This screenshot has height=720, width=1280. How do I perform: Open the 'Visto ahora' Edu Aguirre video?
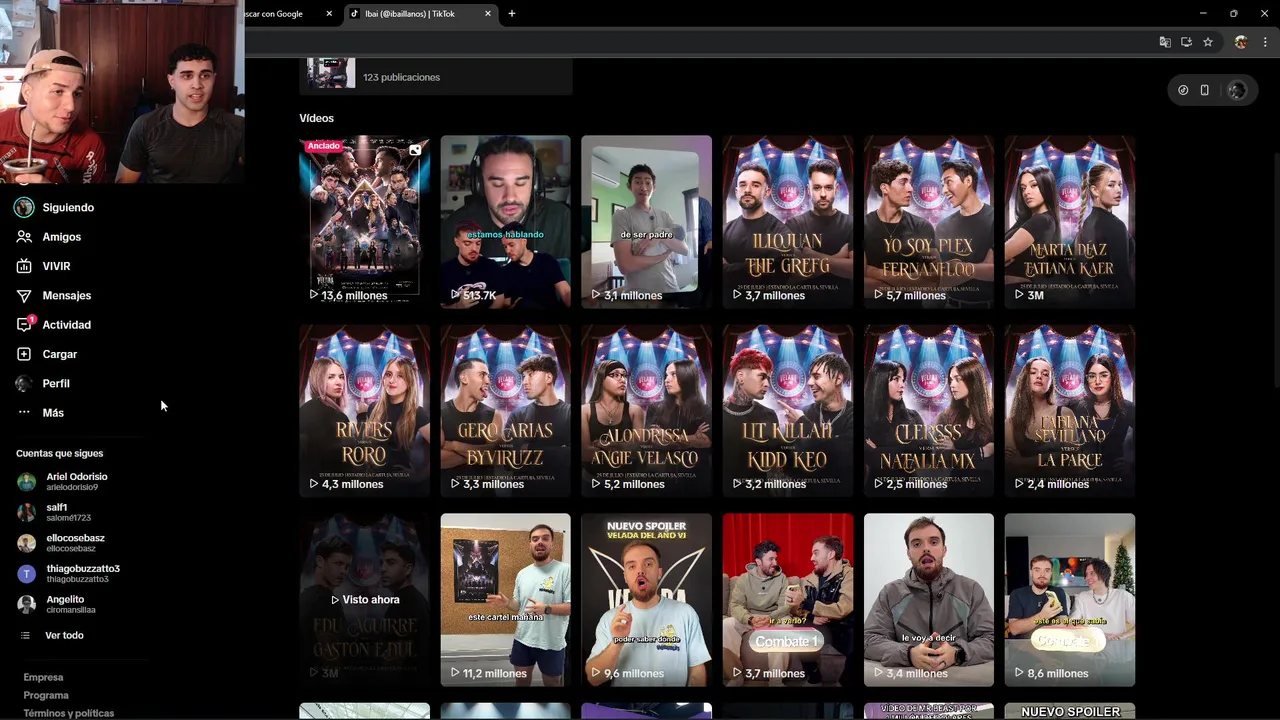[x=364, y=600]
